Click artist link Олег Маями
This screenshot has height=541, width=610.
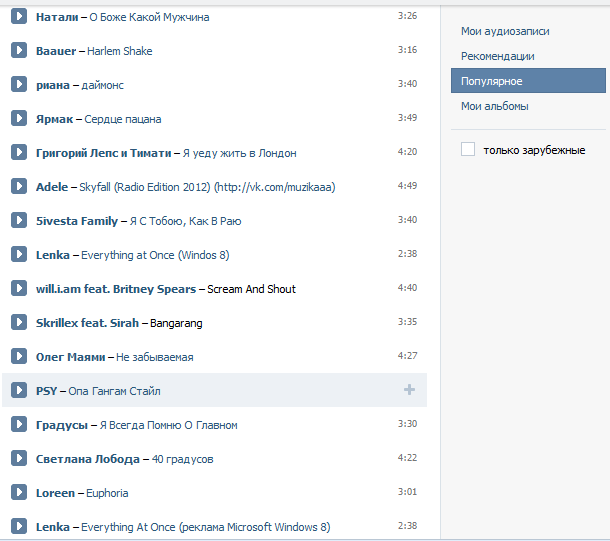pyautogui.click(x=70, y=357)
